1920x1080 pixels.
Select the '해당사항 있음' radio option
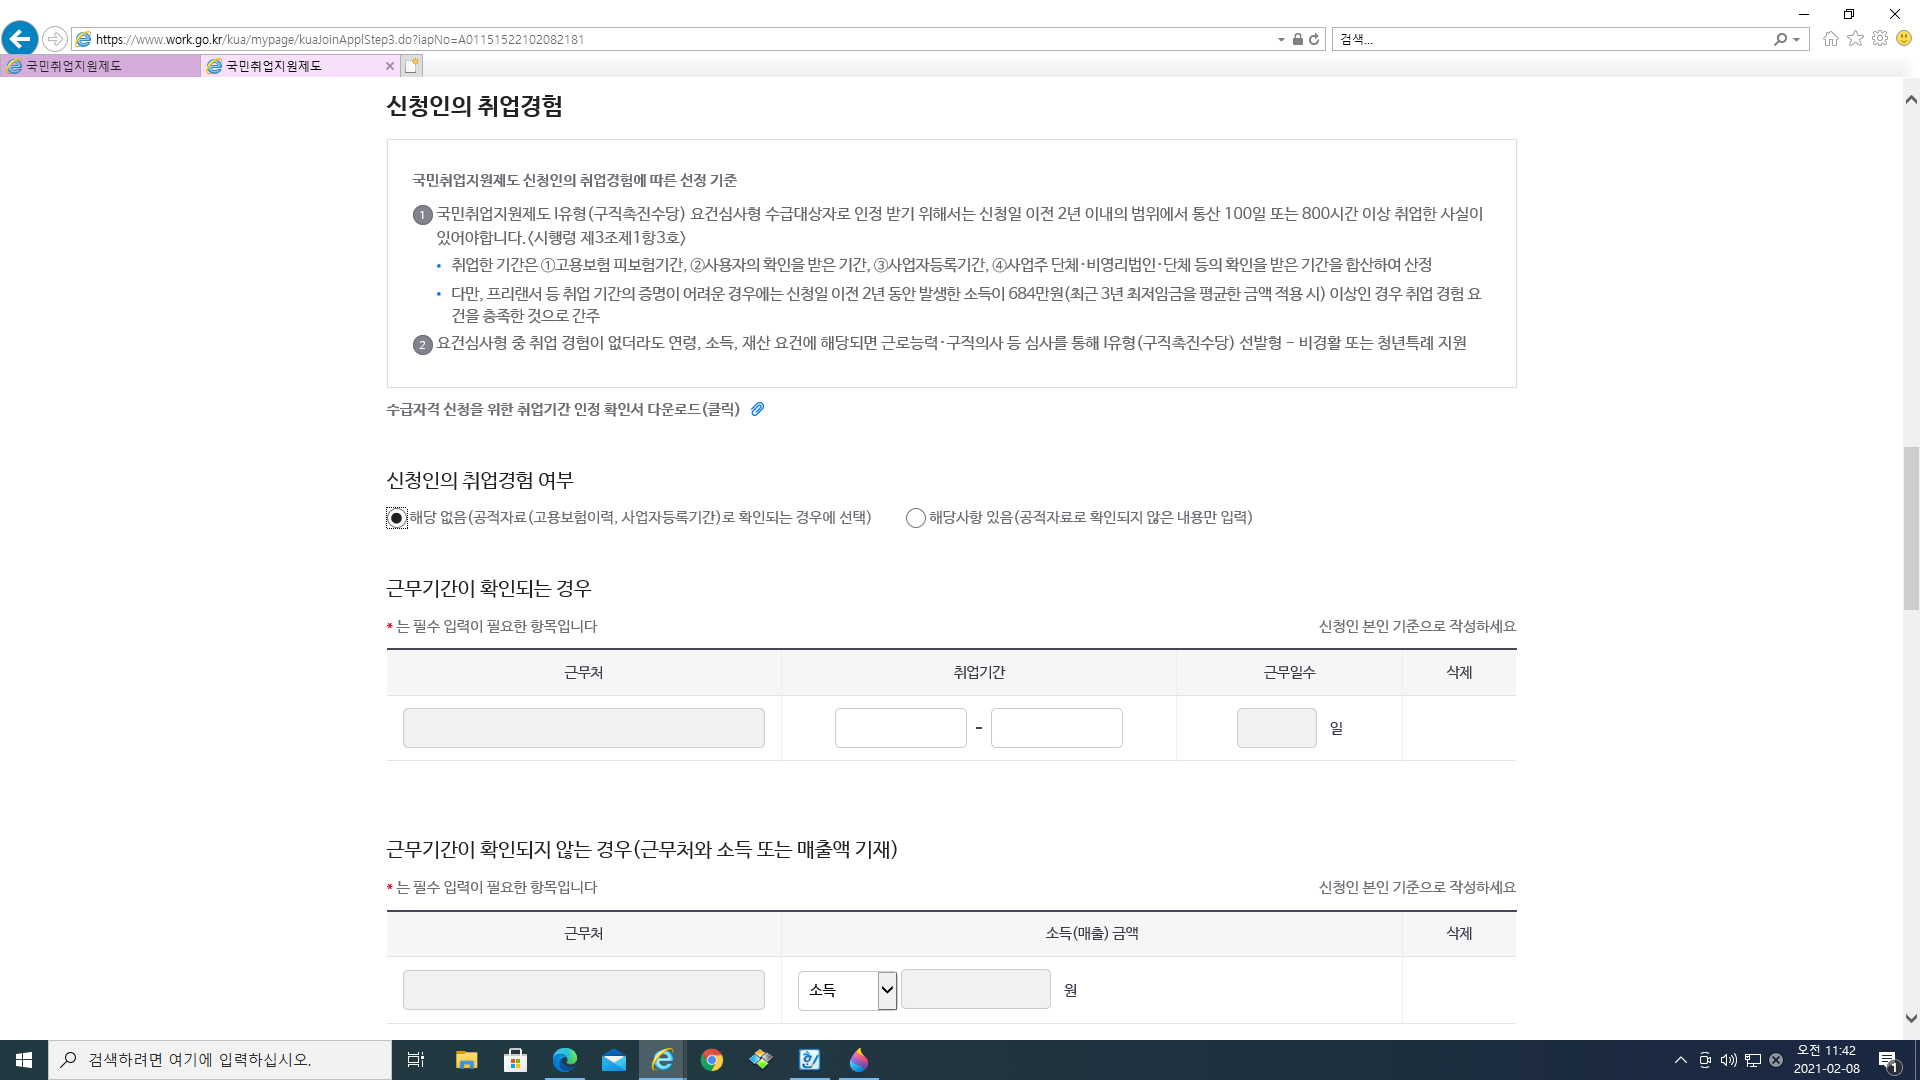coord(915,518)
